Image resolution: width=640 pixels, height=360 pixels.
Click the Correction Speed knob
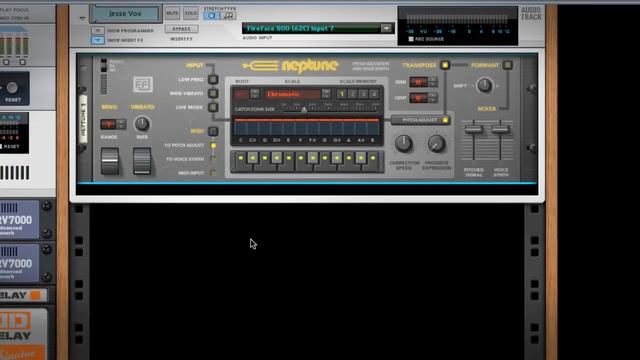pyautogui.click(x=404, y=144)
